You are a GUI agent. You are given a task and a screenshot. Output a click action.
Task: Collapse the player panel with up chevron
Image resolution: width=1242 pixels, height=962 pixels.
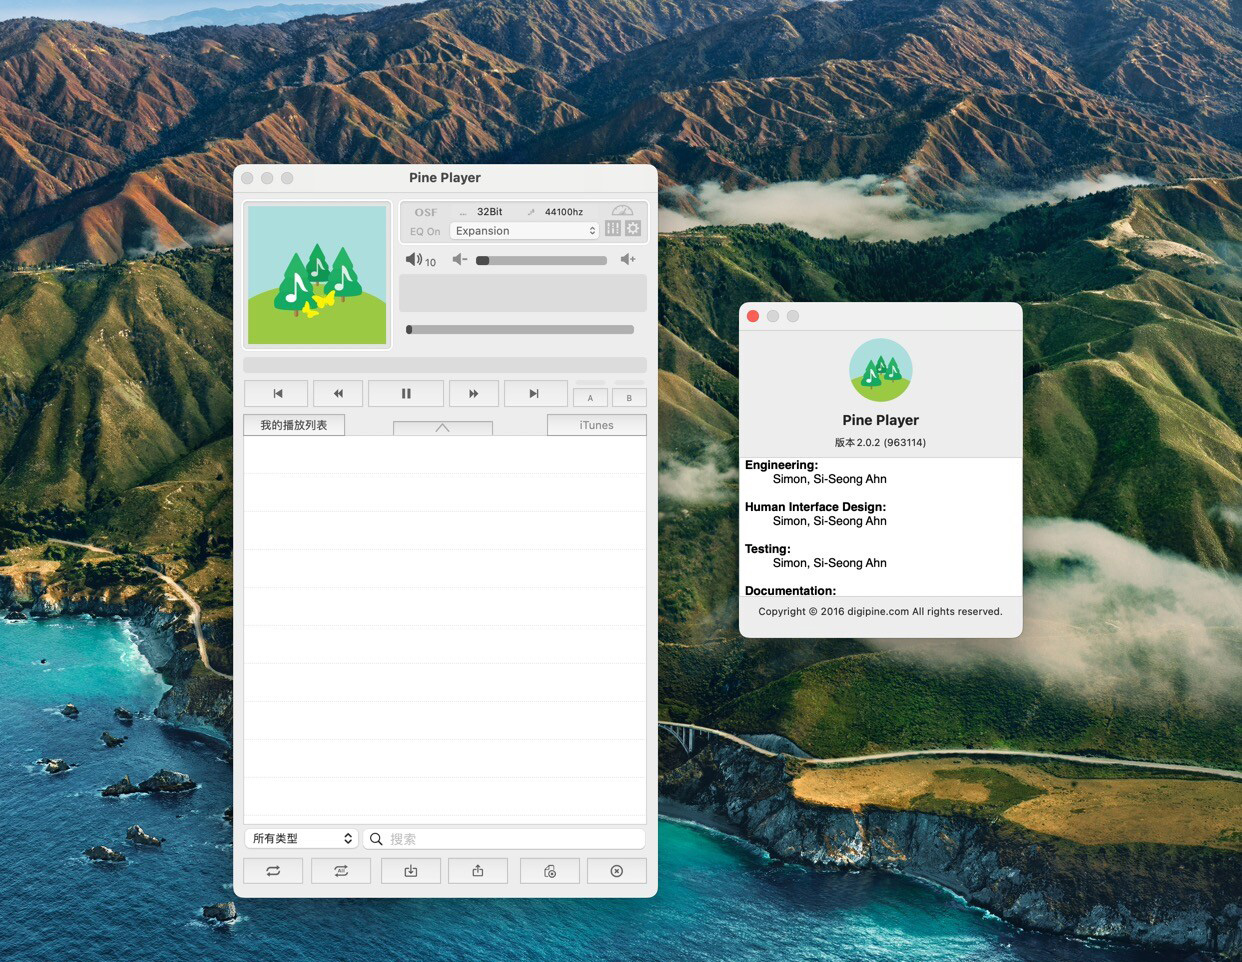click(443, 428)
